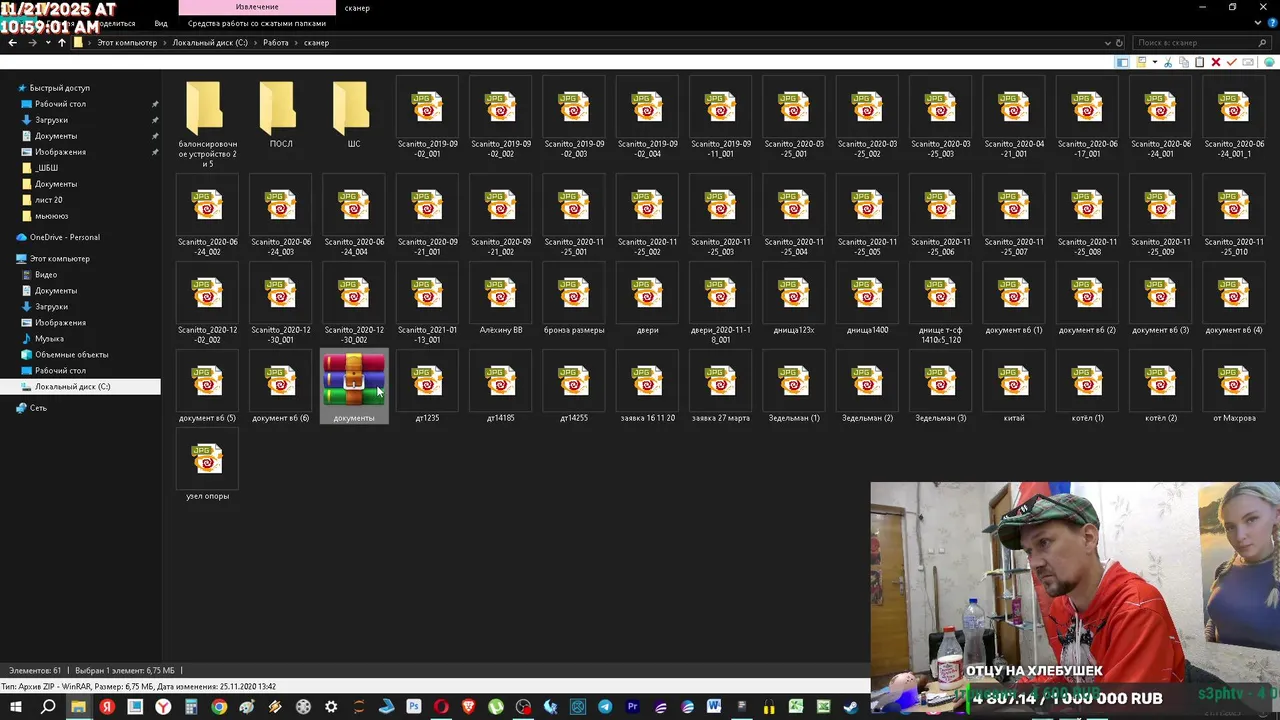Open the "_ШБШ" folder in sidebar
1280x720 pixels.
click(46, 168)
